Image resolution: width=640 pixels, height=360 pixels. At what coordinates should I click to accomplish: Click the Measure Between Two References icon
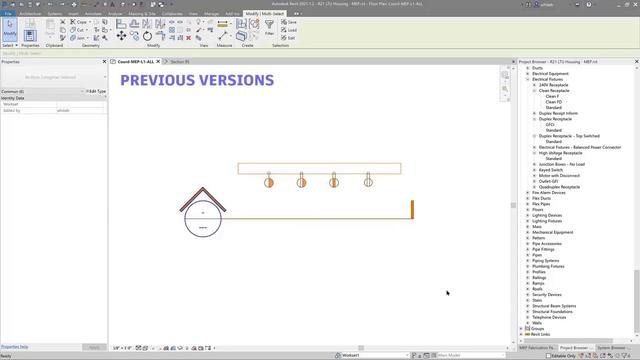[222, 36]
